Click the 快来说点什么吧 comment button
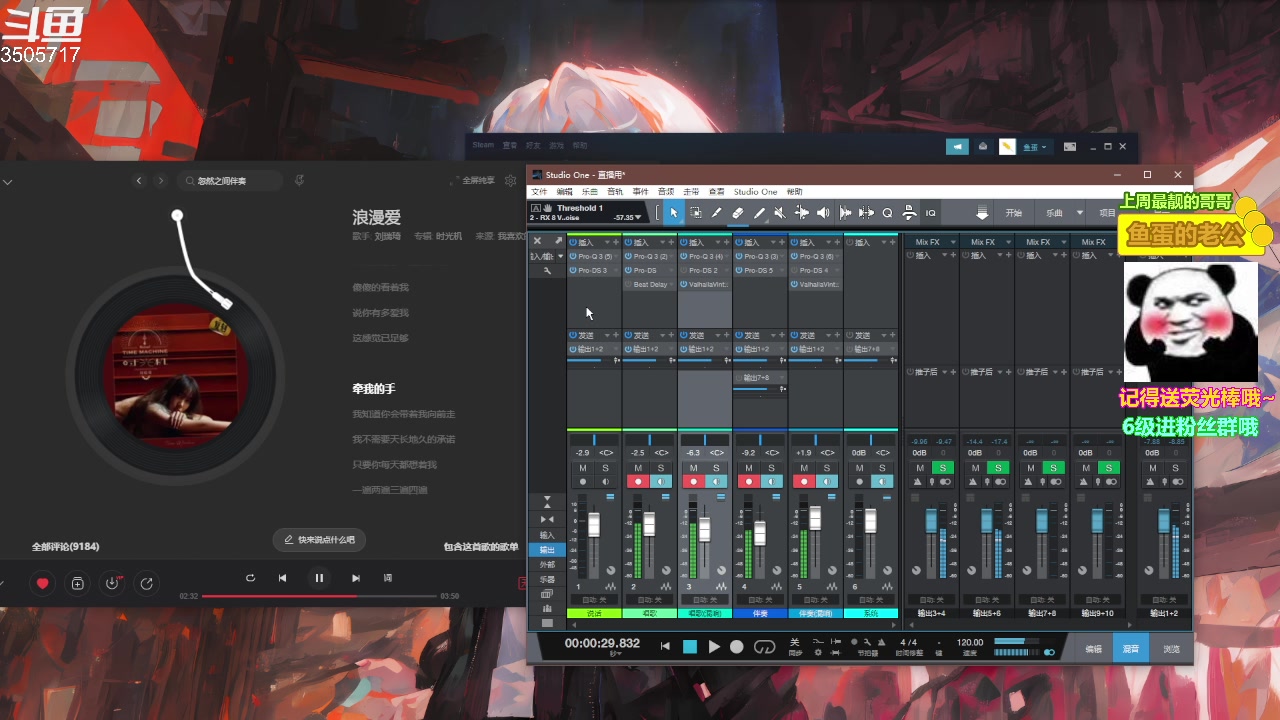The width and height of the screenshot is (1280, 720). (x=319, y=540)
